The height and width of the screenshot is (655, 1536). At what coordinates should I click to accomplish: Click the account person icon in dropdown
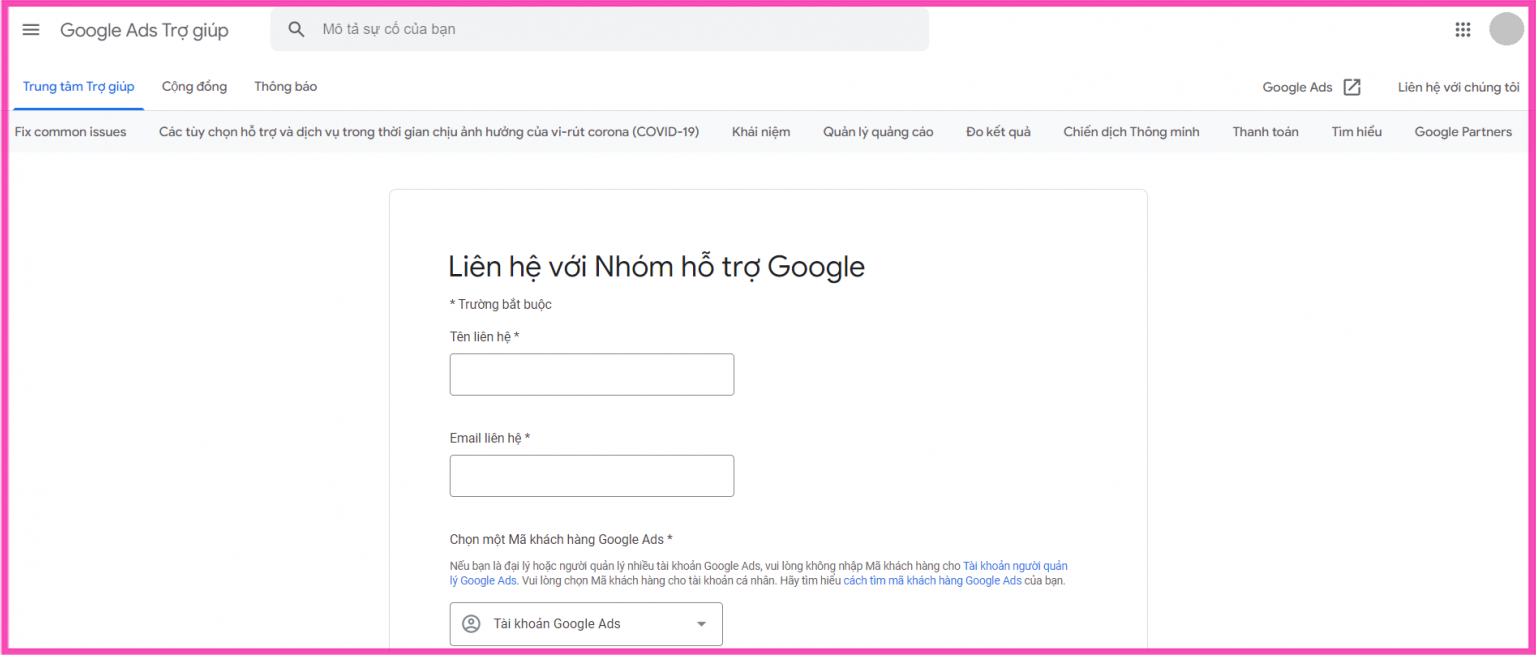[x=471, y=624]
